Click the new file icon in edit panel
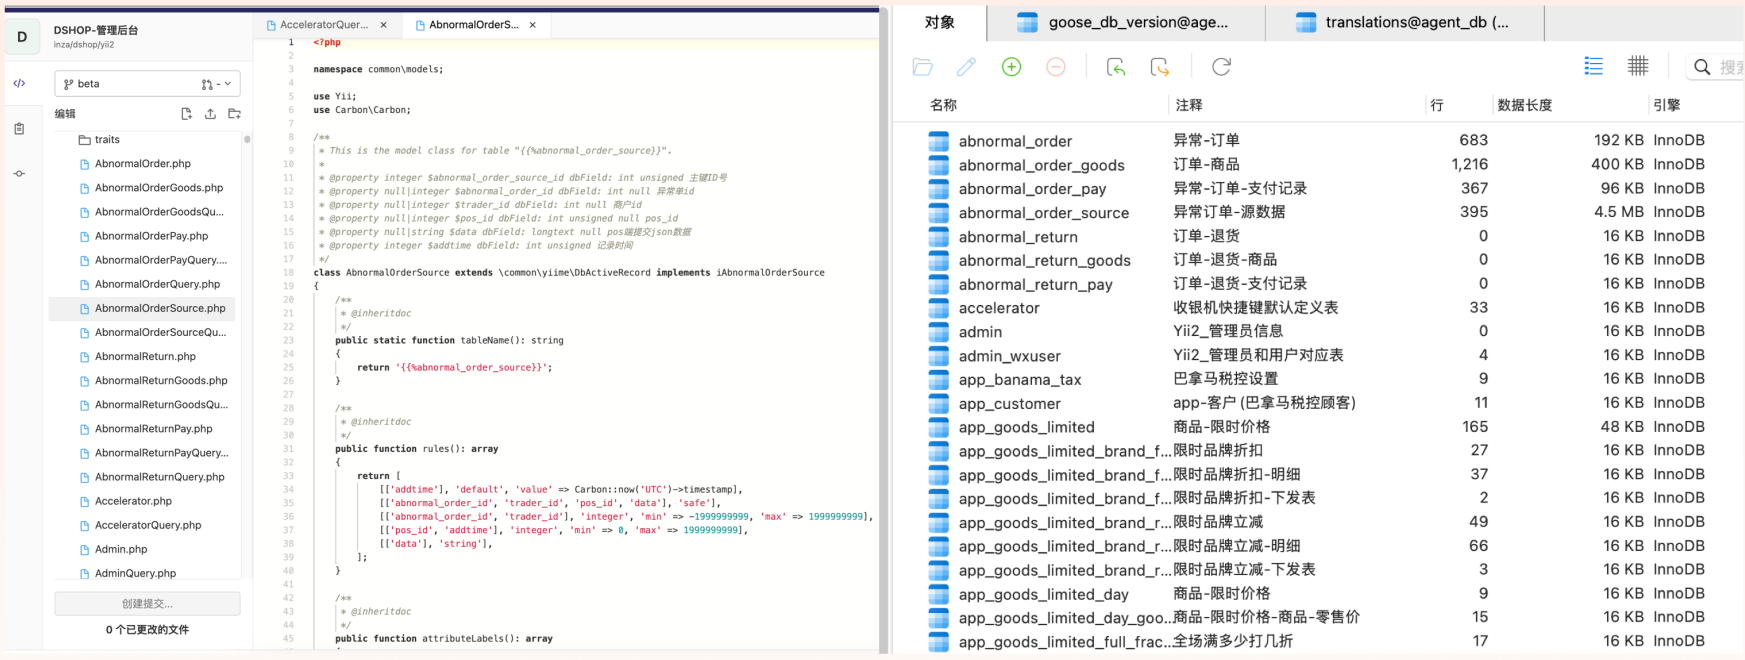This screenshot has width=1745, height=660. click(186, 114)
